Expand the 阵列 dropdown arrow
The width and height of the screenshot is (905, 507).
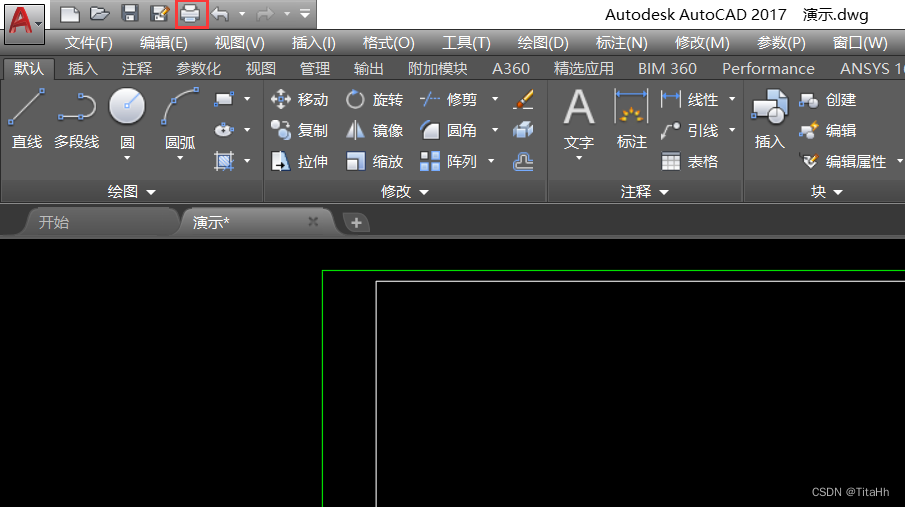click(491, 161)
